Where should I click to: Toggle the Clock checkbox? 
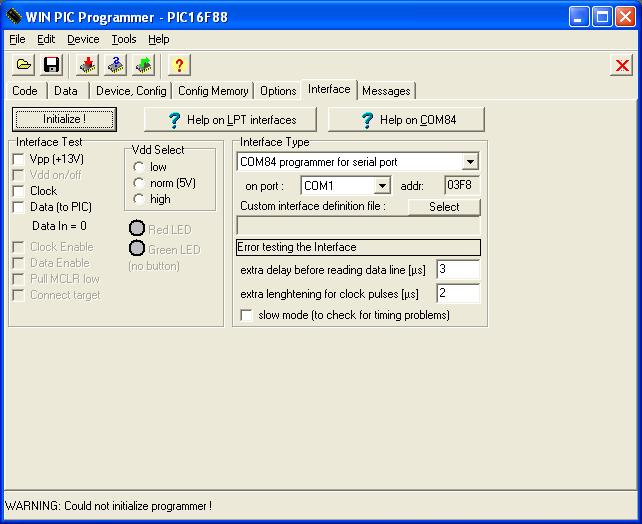pyautogui.click(x=18, y=191)
